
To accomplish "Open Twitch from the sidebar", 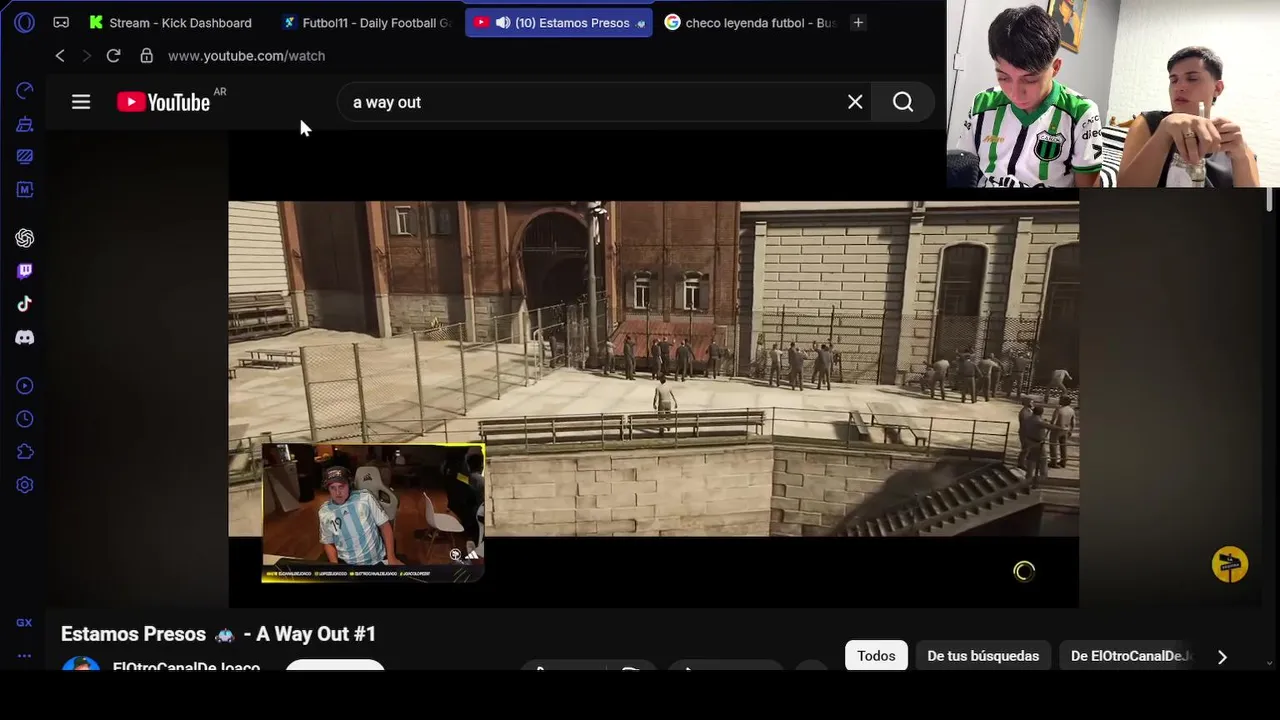I will click(x=25, y=271).
